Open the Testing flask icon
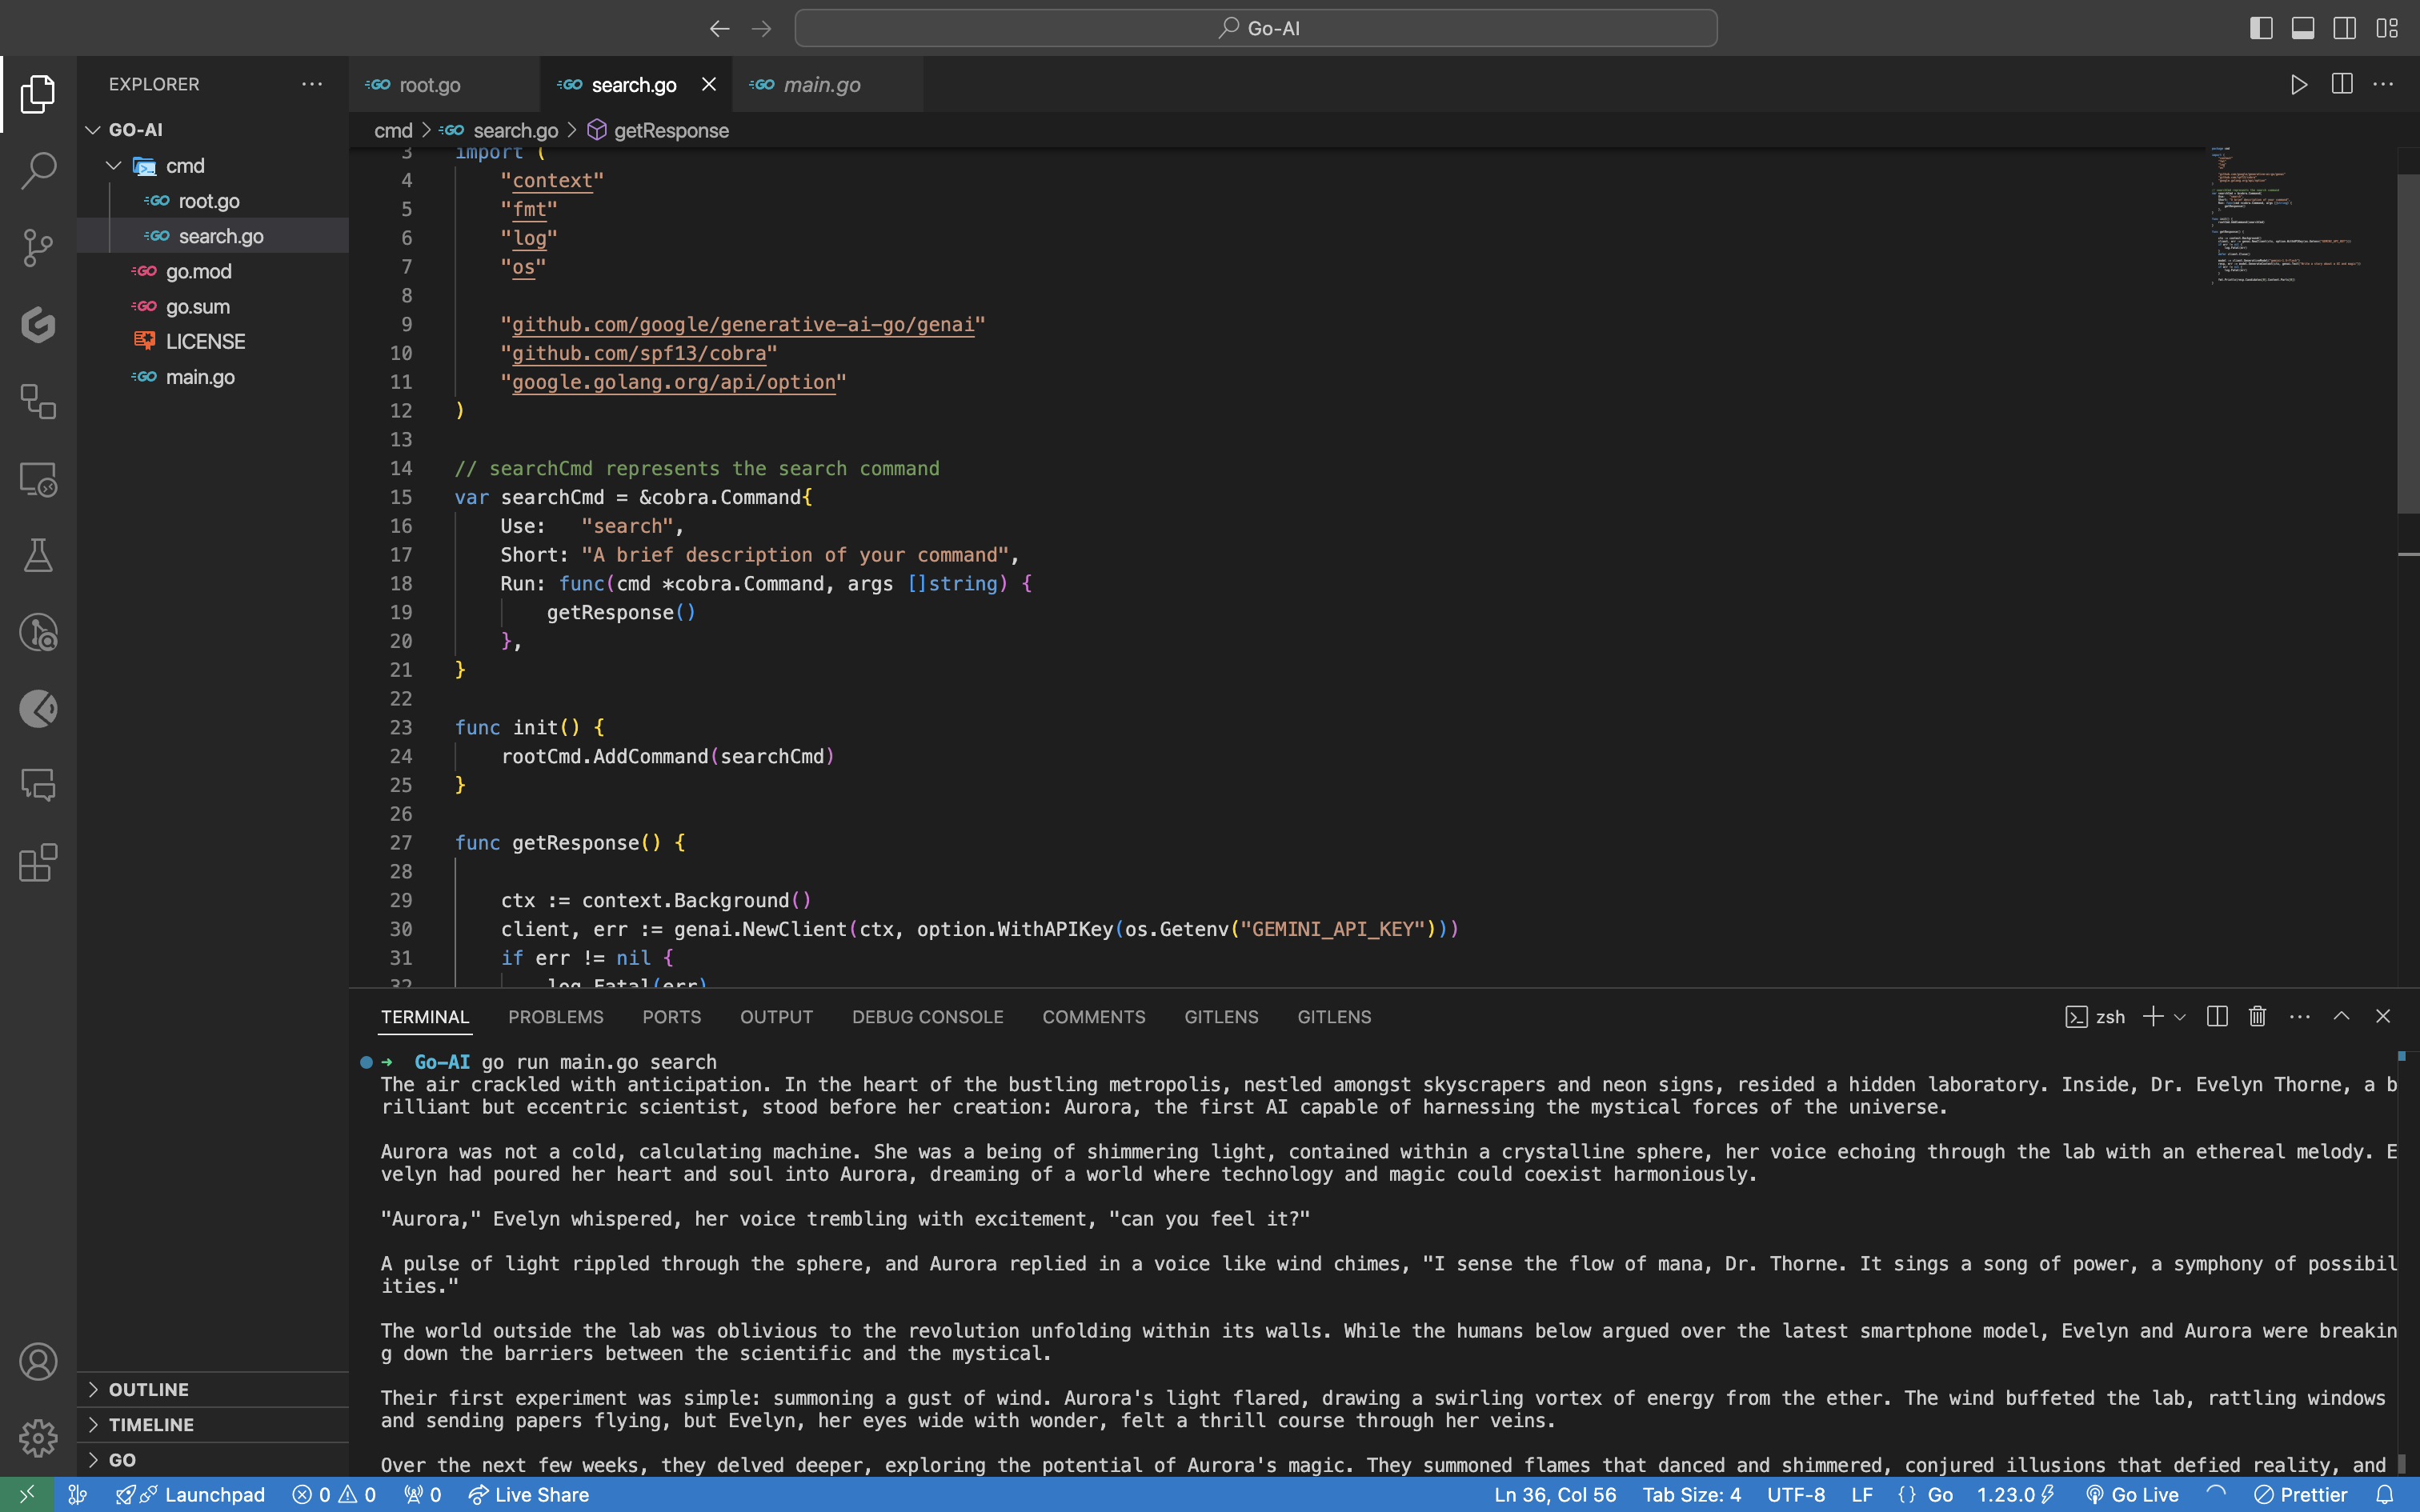The width and height of the screenshot is (2420, 1512). click(x=38, y=555)
